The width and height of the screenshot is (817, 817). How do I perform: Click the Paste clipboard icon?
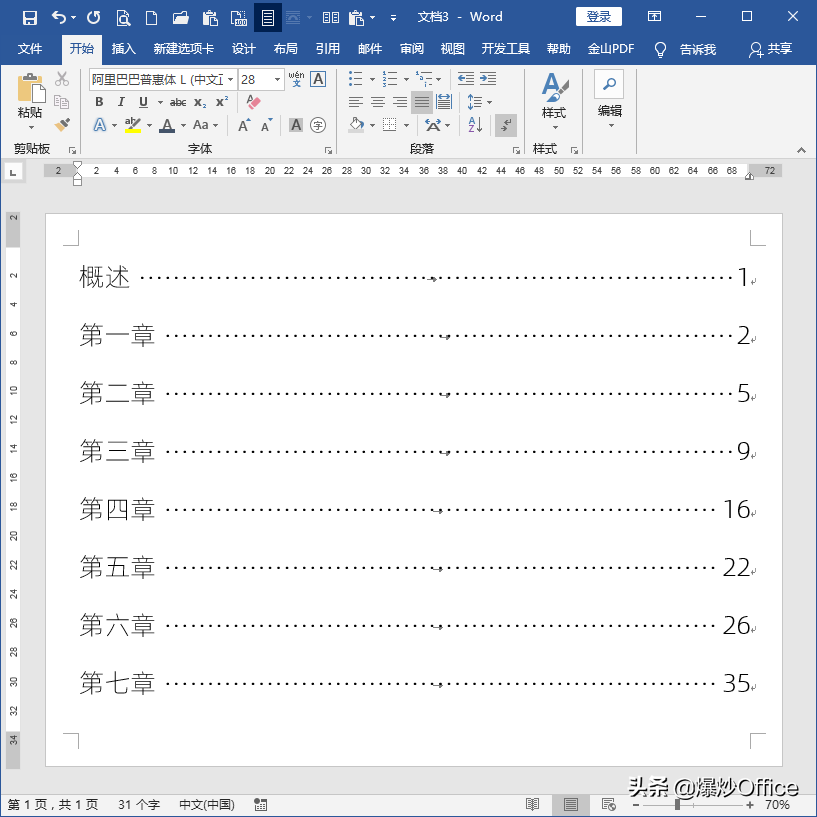click(31, 88)
